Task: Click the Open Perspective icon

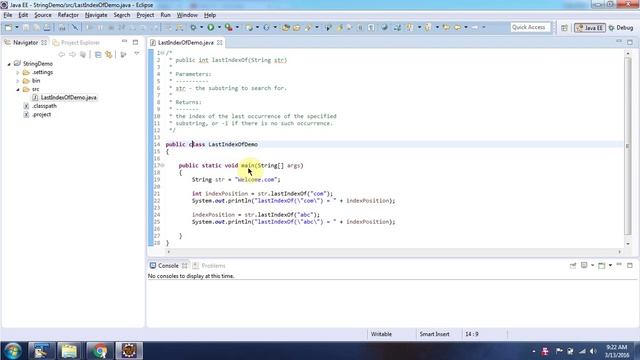Action: point(564,28)
